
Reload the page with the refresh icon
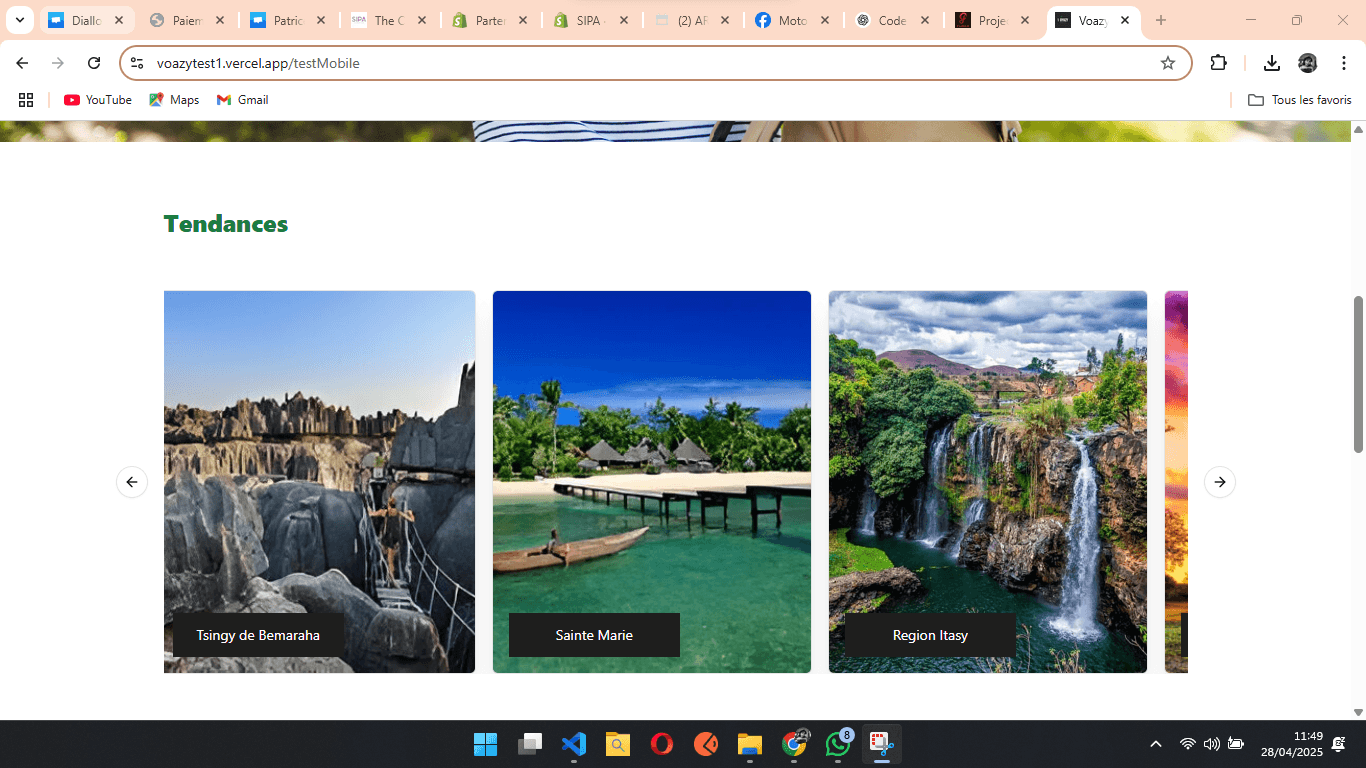click(x=94, y=63)
